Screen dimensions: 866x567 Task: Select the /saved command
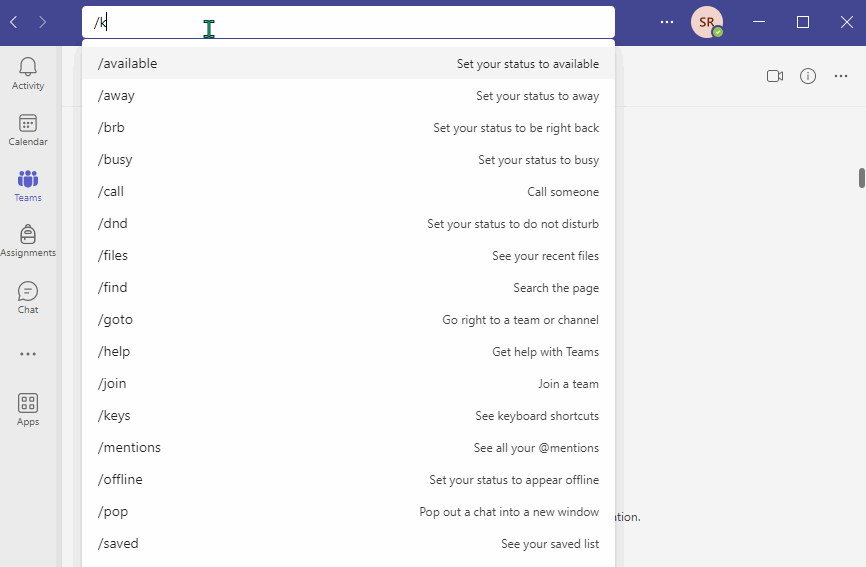click(348, 544)
